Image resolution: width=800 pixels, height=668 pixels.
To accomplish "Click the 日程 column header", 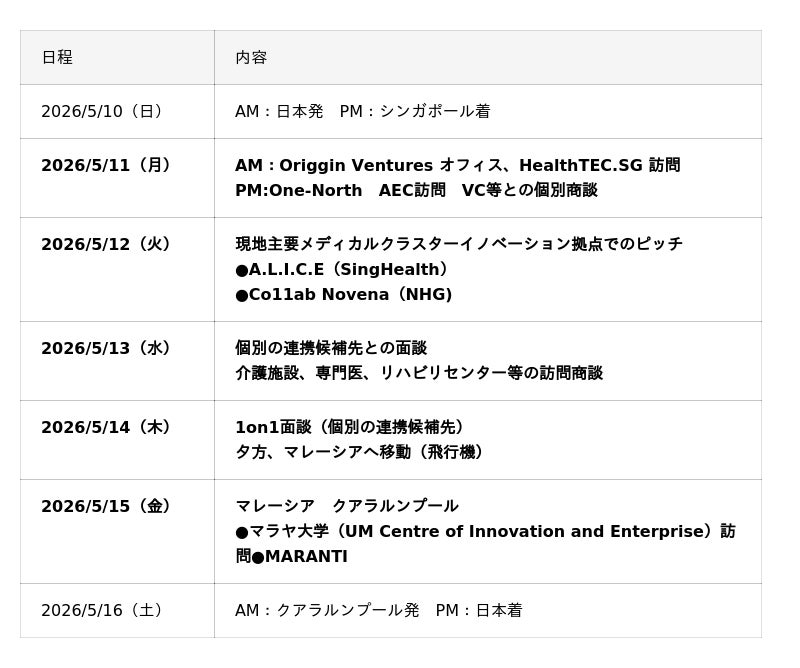I will 57,58.
